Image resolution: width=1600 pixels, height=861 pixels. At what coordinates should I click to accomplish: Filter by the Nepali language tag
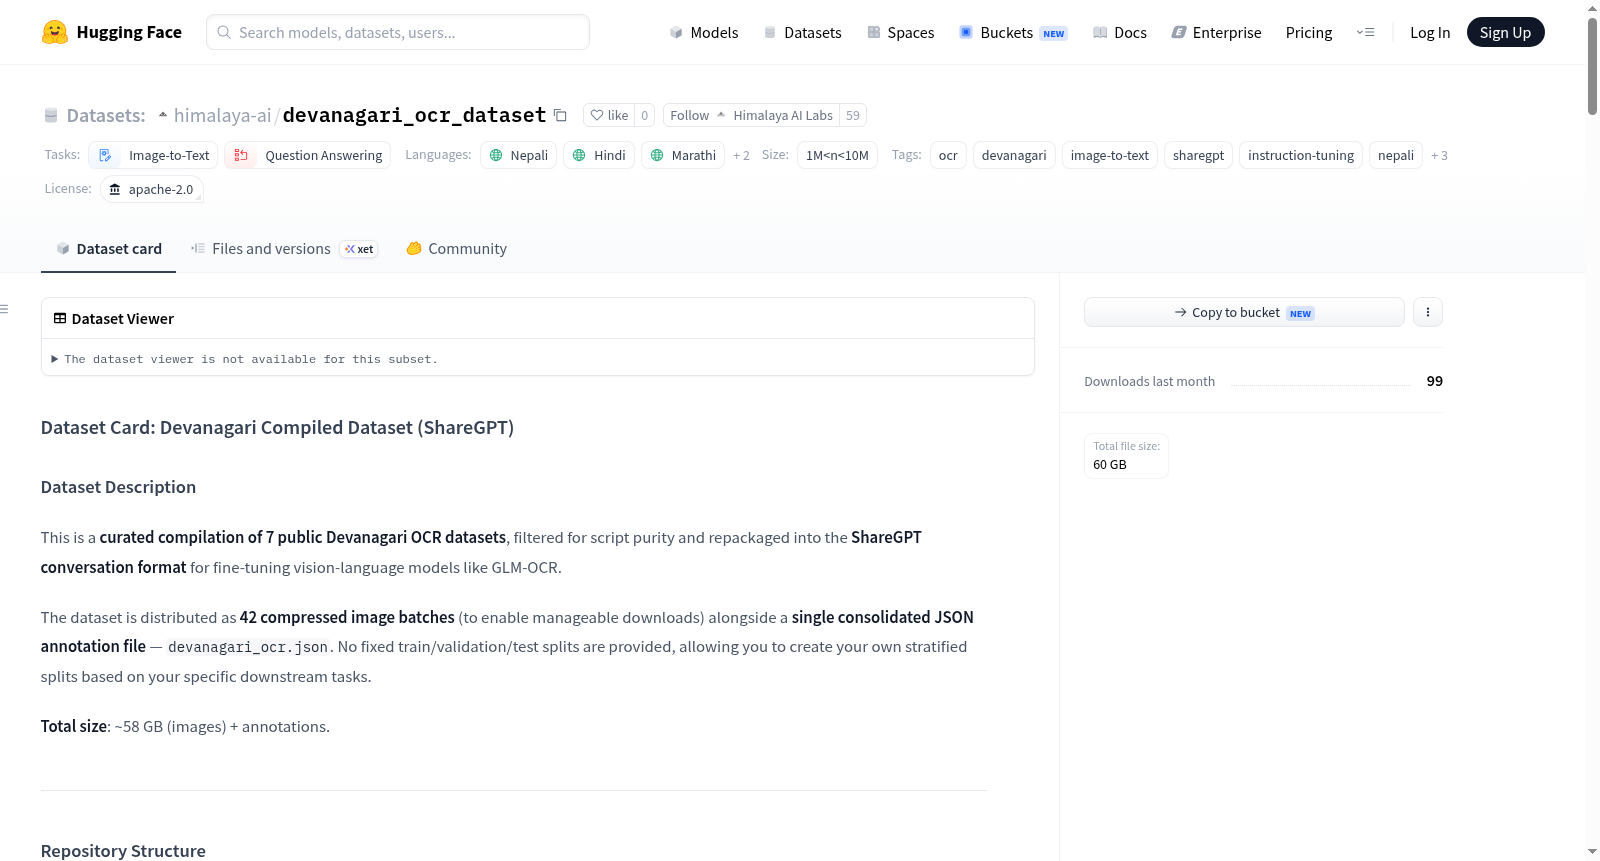519,155
